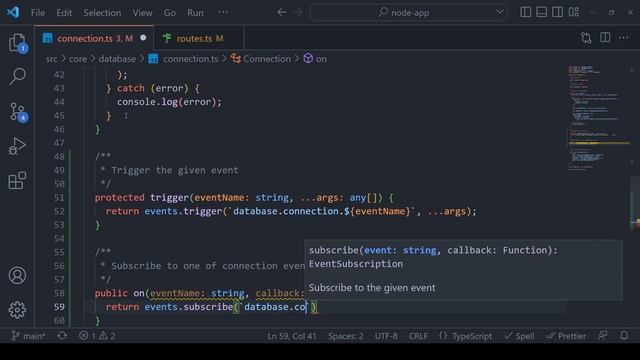Go back with the left arrow
Viewport: 640px width, 360px height.
(x=282, y=12)
